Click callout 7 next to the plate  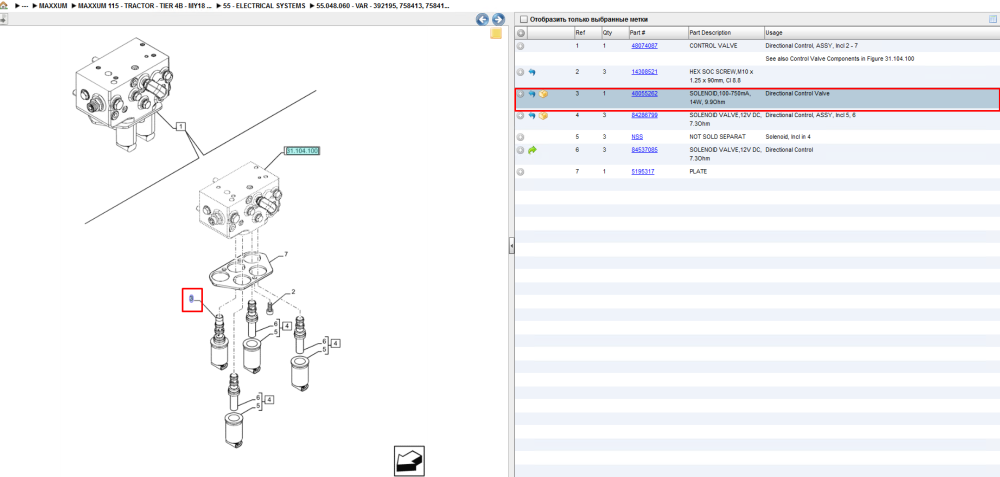[x=286, y=254]
